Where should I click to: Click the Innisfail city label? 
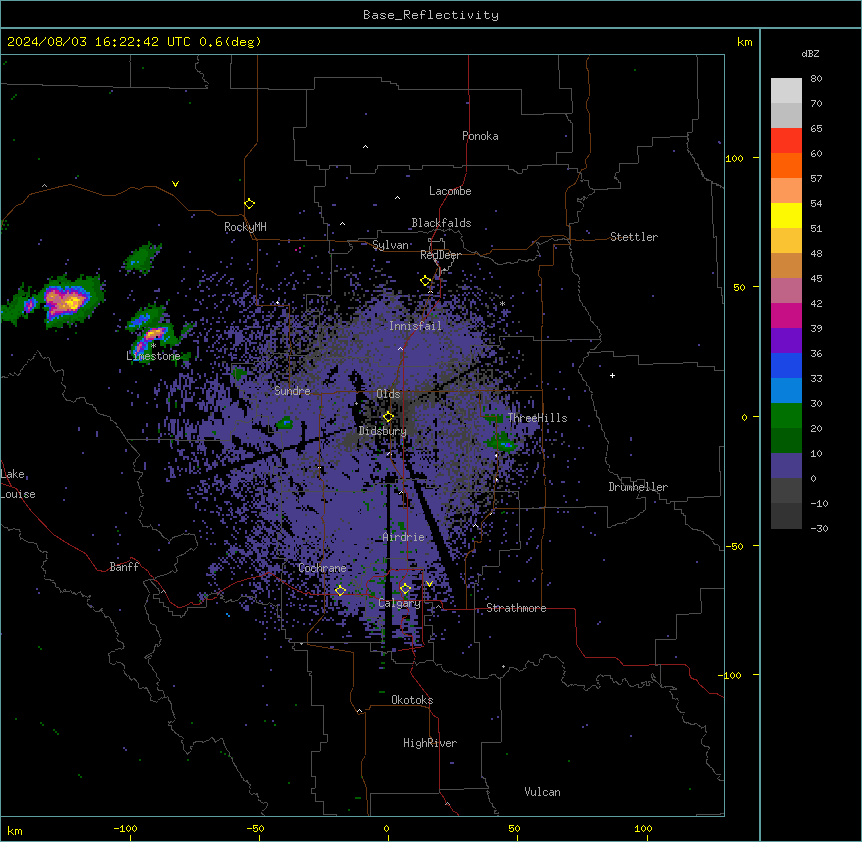click(x=415, y=326)
